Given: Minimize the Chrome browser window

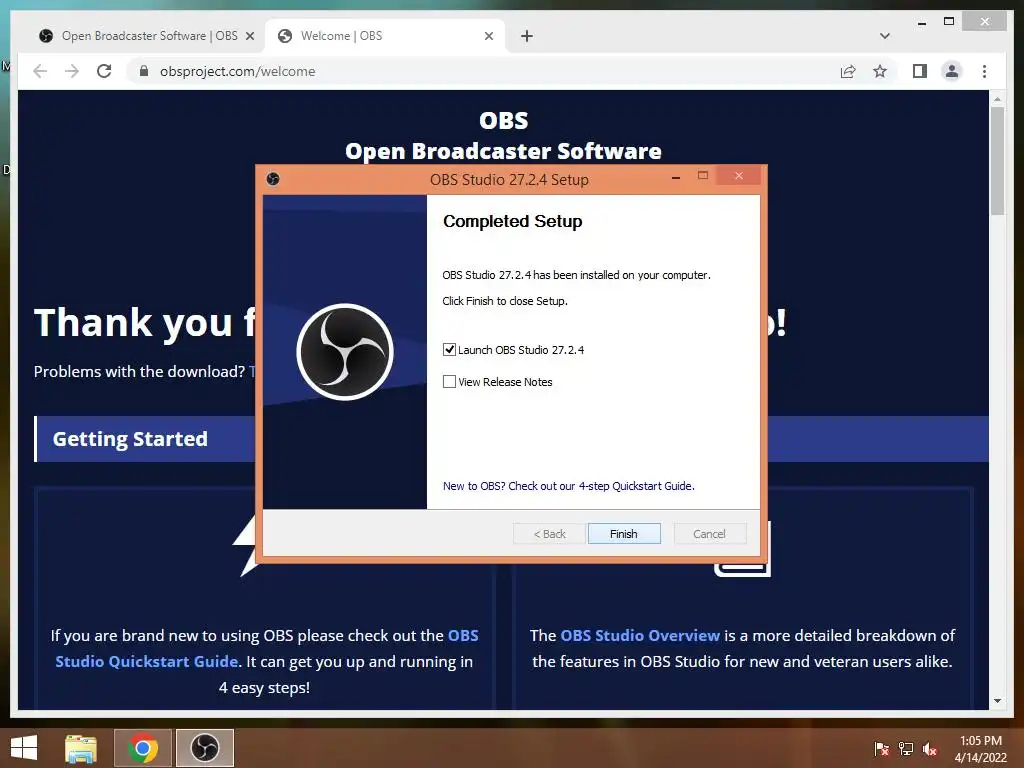Looking at the screenshot, I should coord(922,23).
